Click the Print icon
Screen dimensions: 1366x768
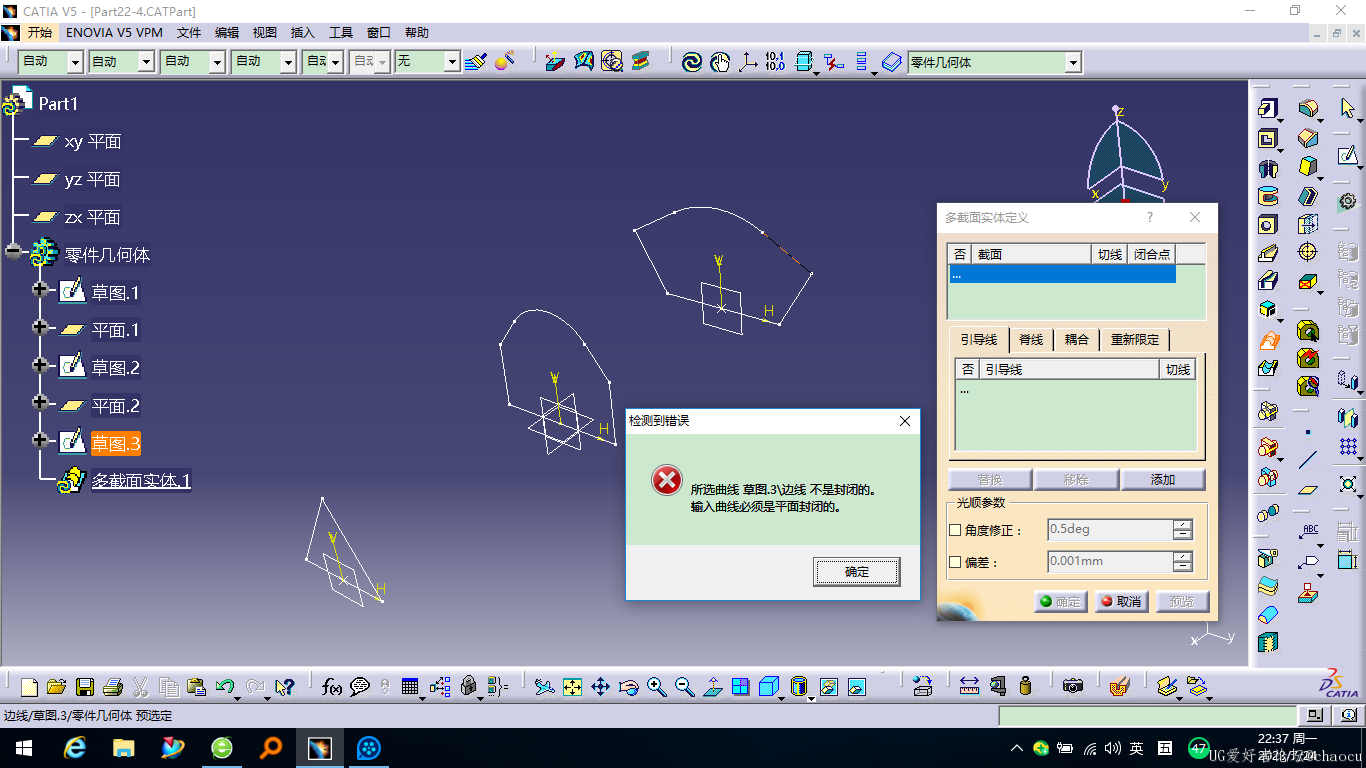[x=113, y=687]
